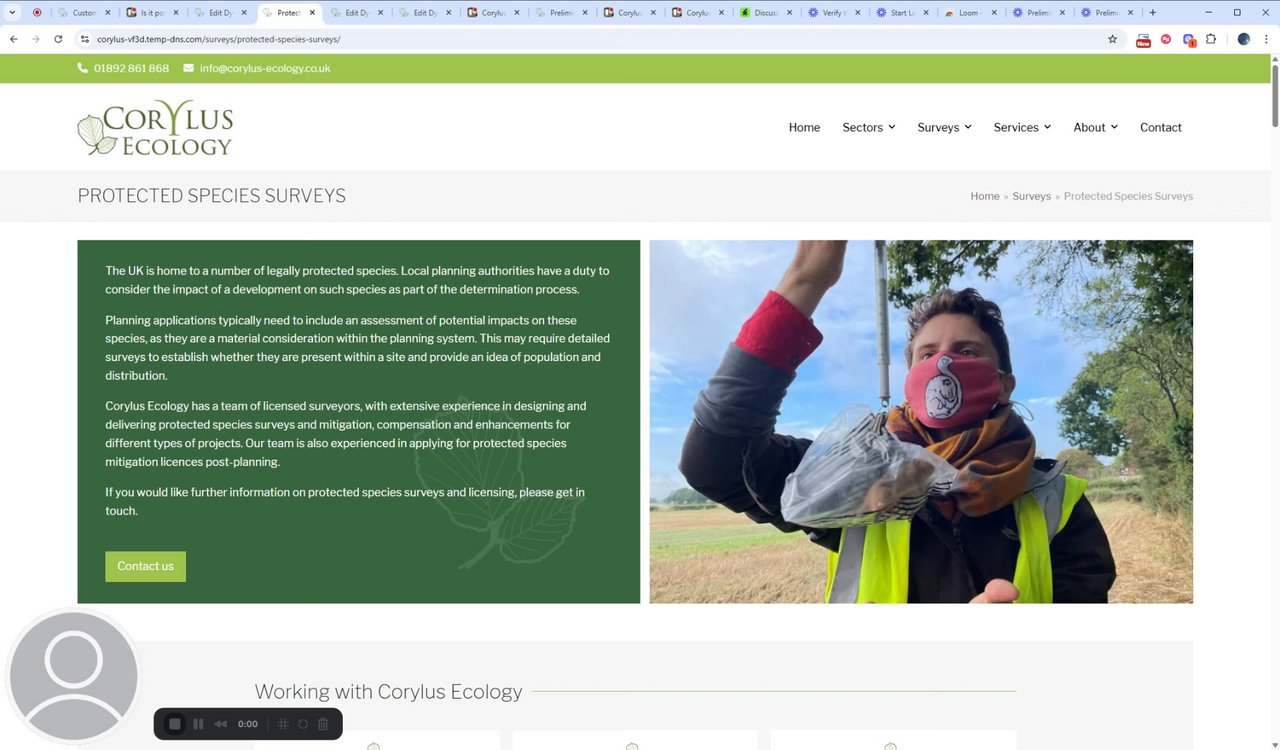Go to Home in main navigation
Viewport: 1280px width, 750px height.
[x=804, y=127]
